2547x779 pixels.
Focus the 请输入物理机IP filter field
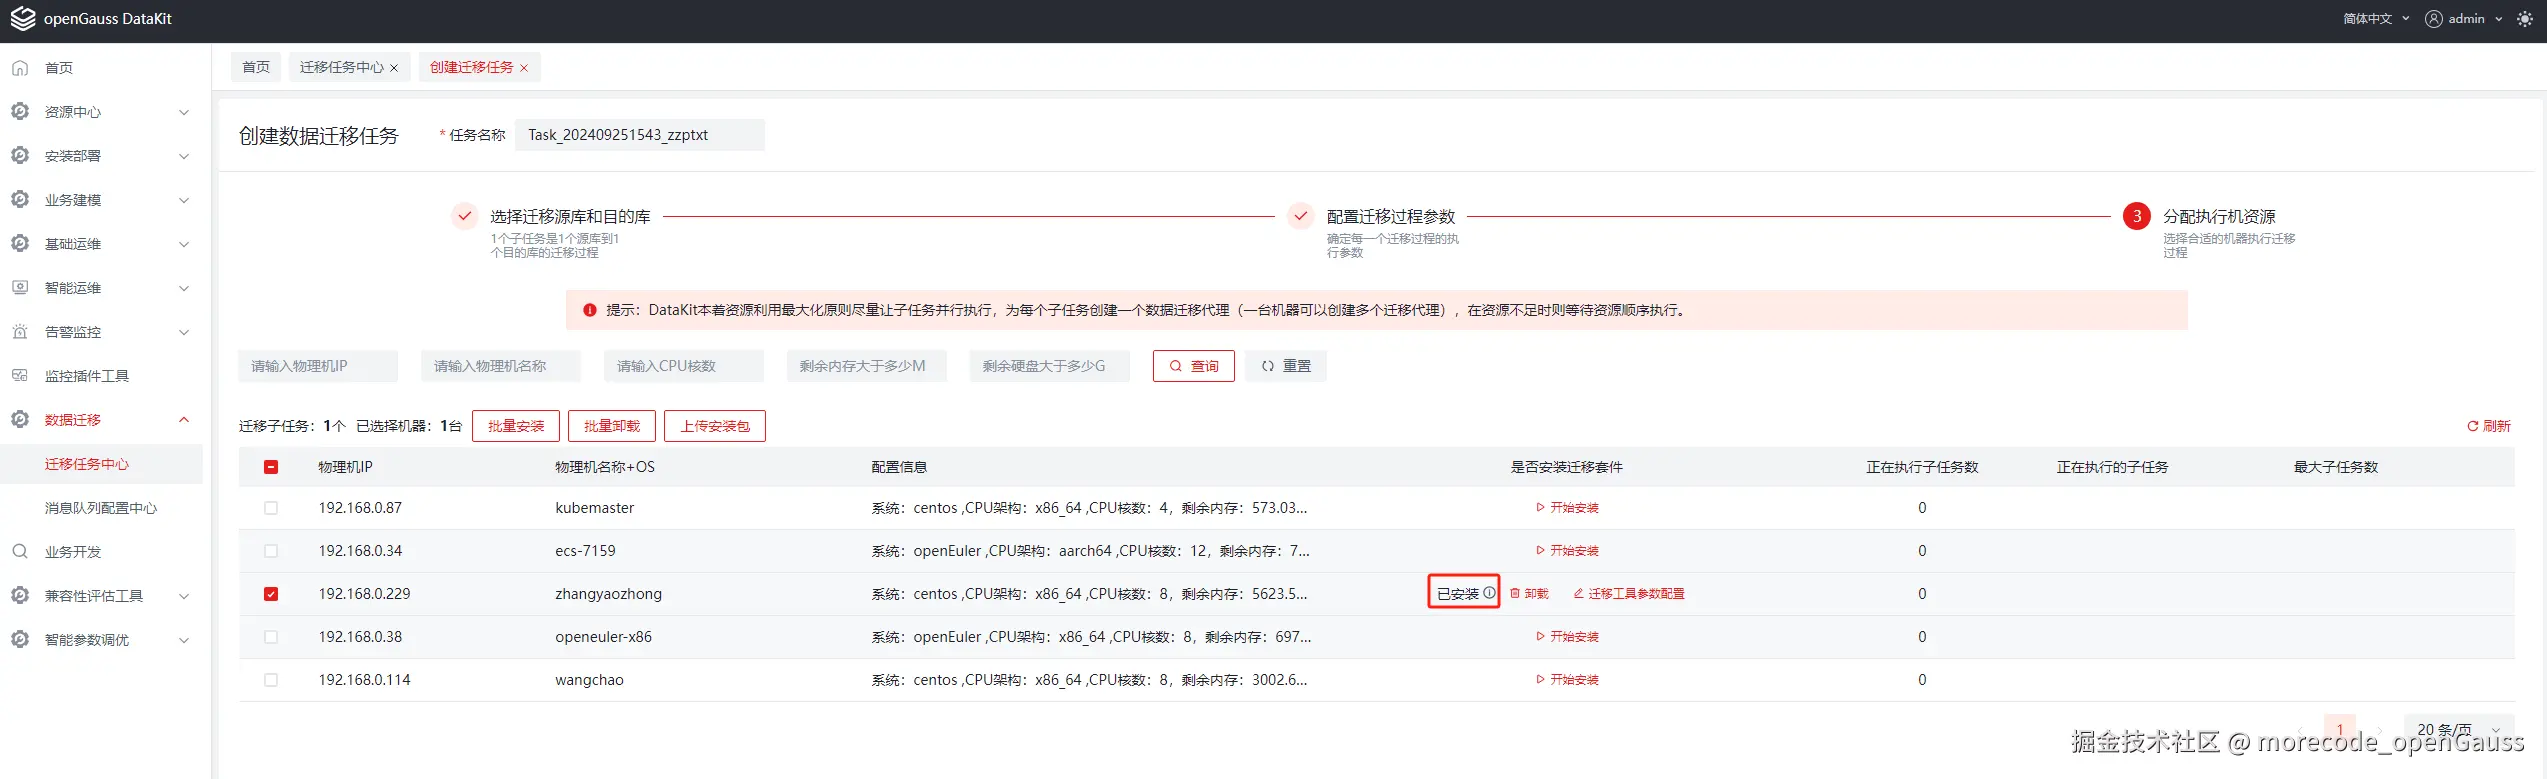click(318, 366)
